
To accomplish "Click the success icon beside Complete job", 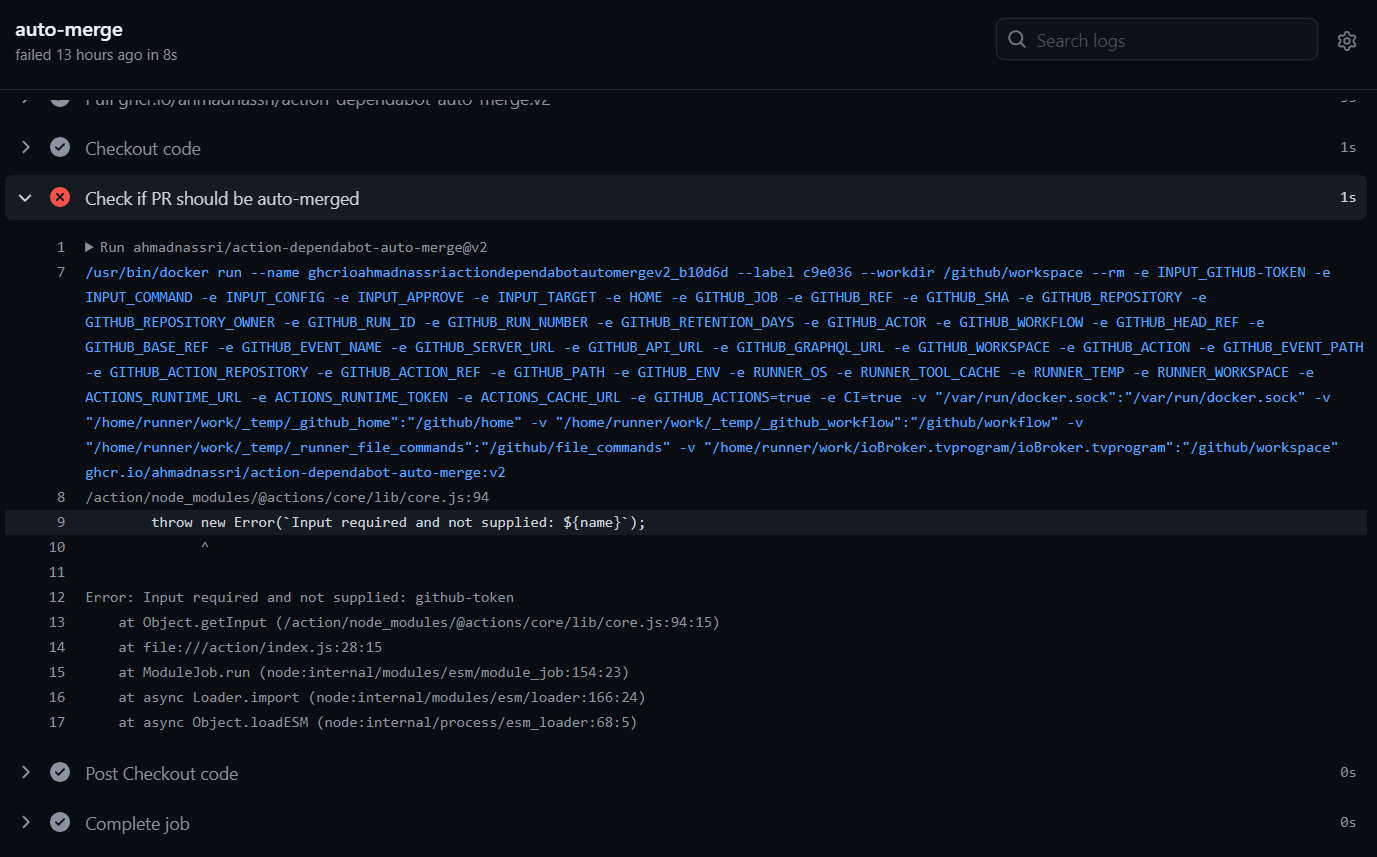I will (x=60, y=823).
